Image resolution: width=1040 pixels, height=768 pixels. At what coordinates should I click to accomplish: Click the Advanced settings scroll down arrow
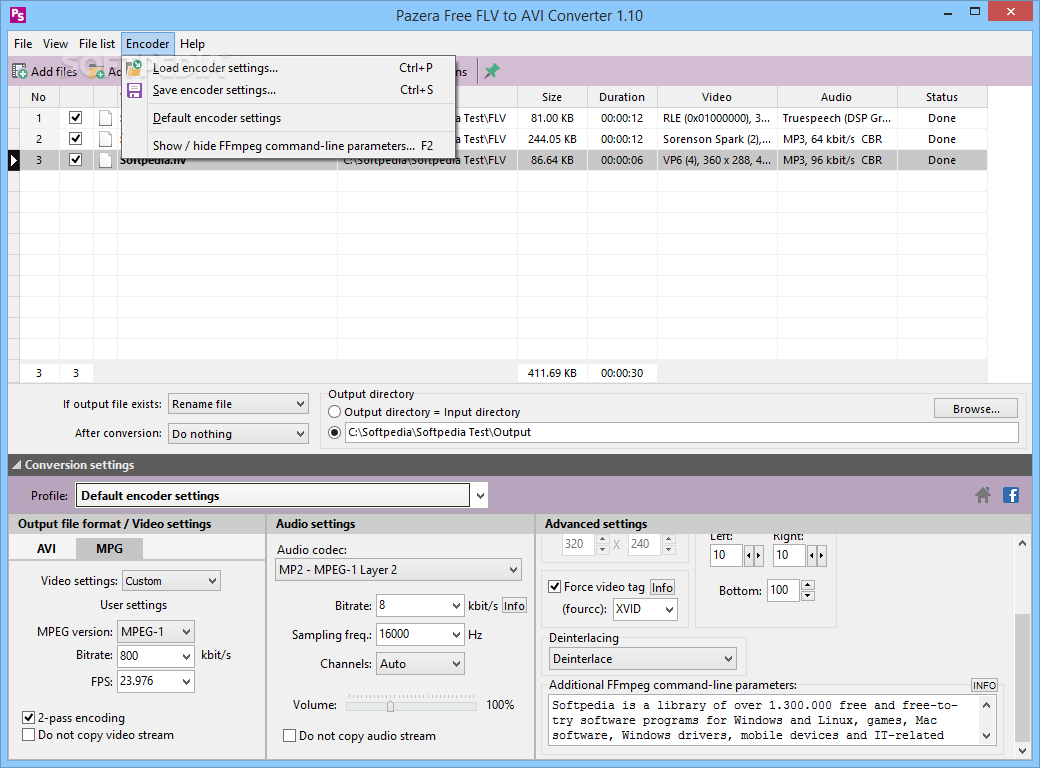click(x=1022, y=751)
